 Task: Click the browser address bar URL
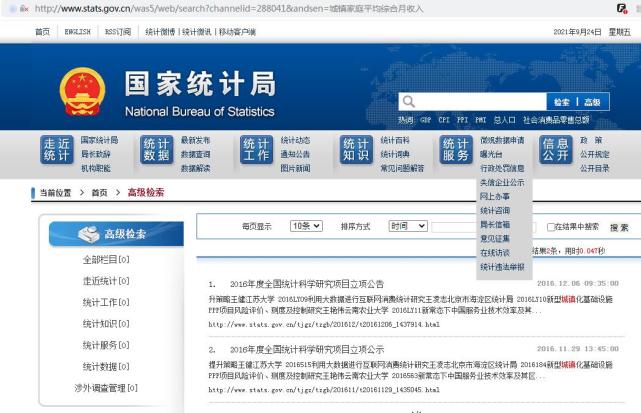click(229, 8)
